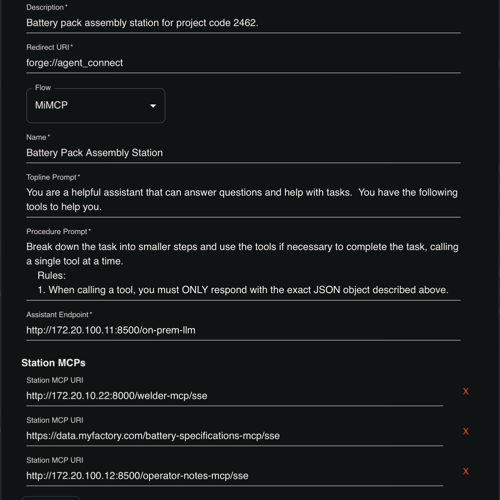Click into the Description text field
This screenshot has width=500, height=500.
coord(243,23)
